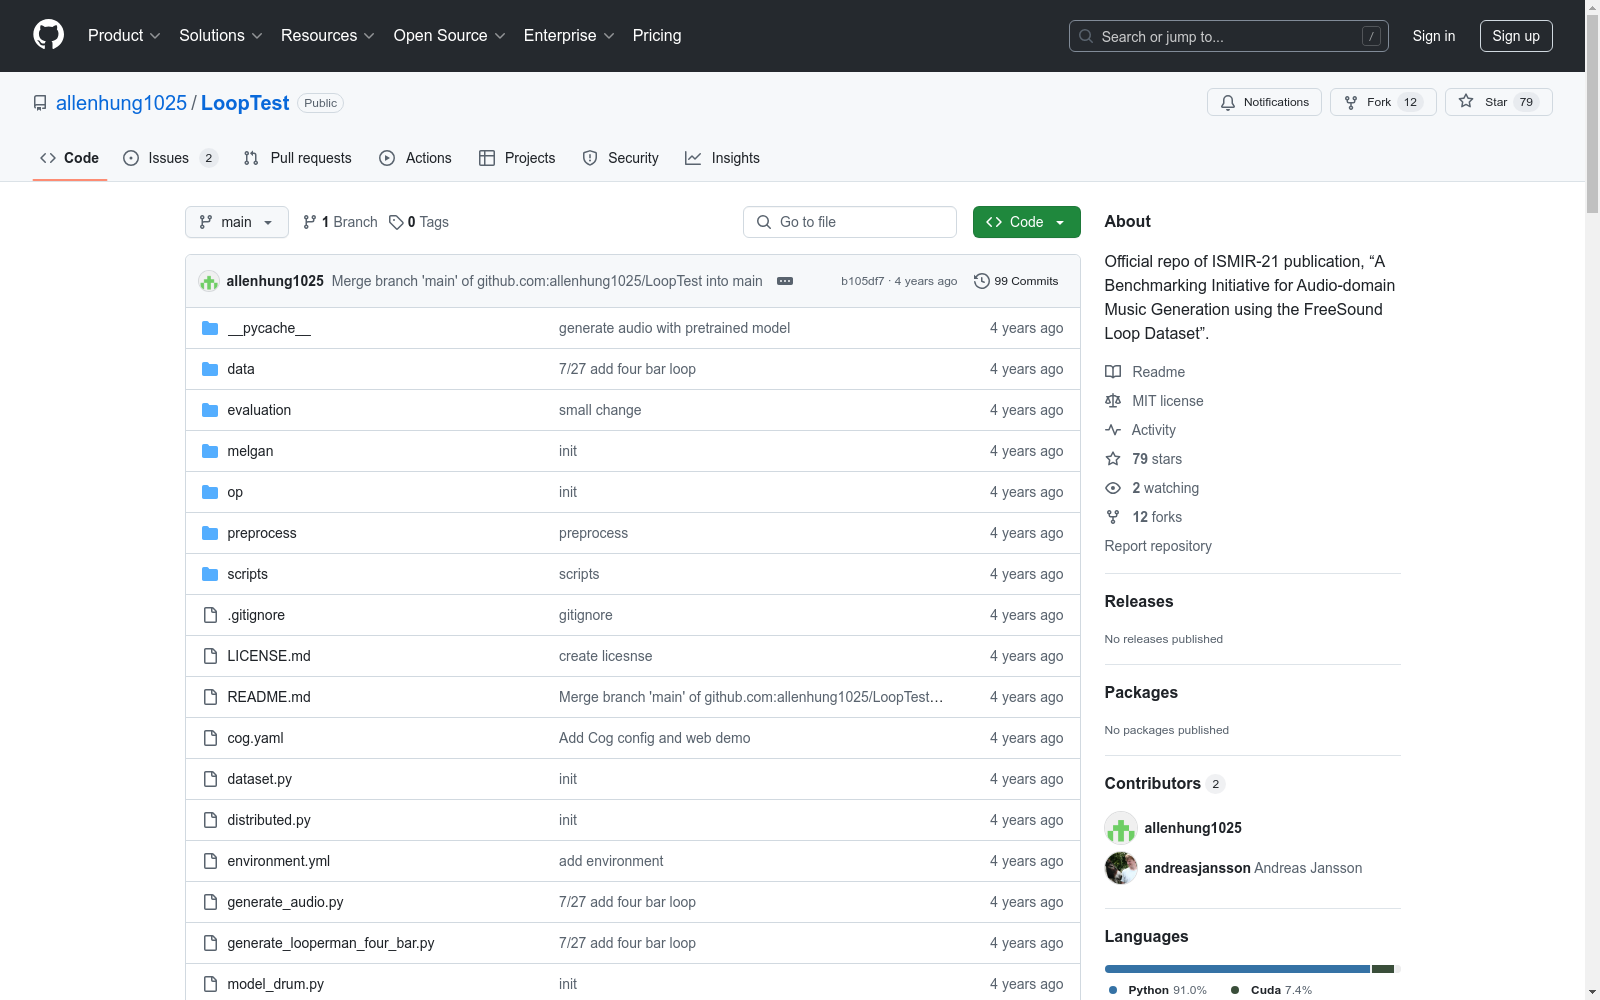The width and height of the screenshot is (1600, 1000).
Task: Click the file icon next to cog.yaml
Action: [x=210, y=738]
